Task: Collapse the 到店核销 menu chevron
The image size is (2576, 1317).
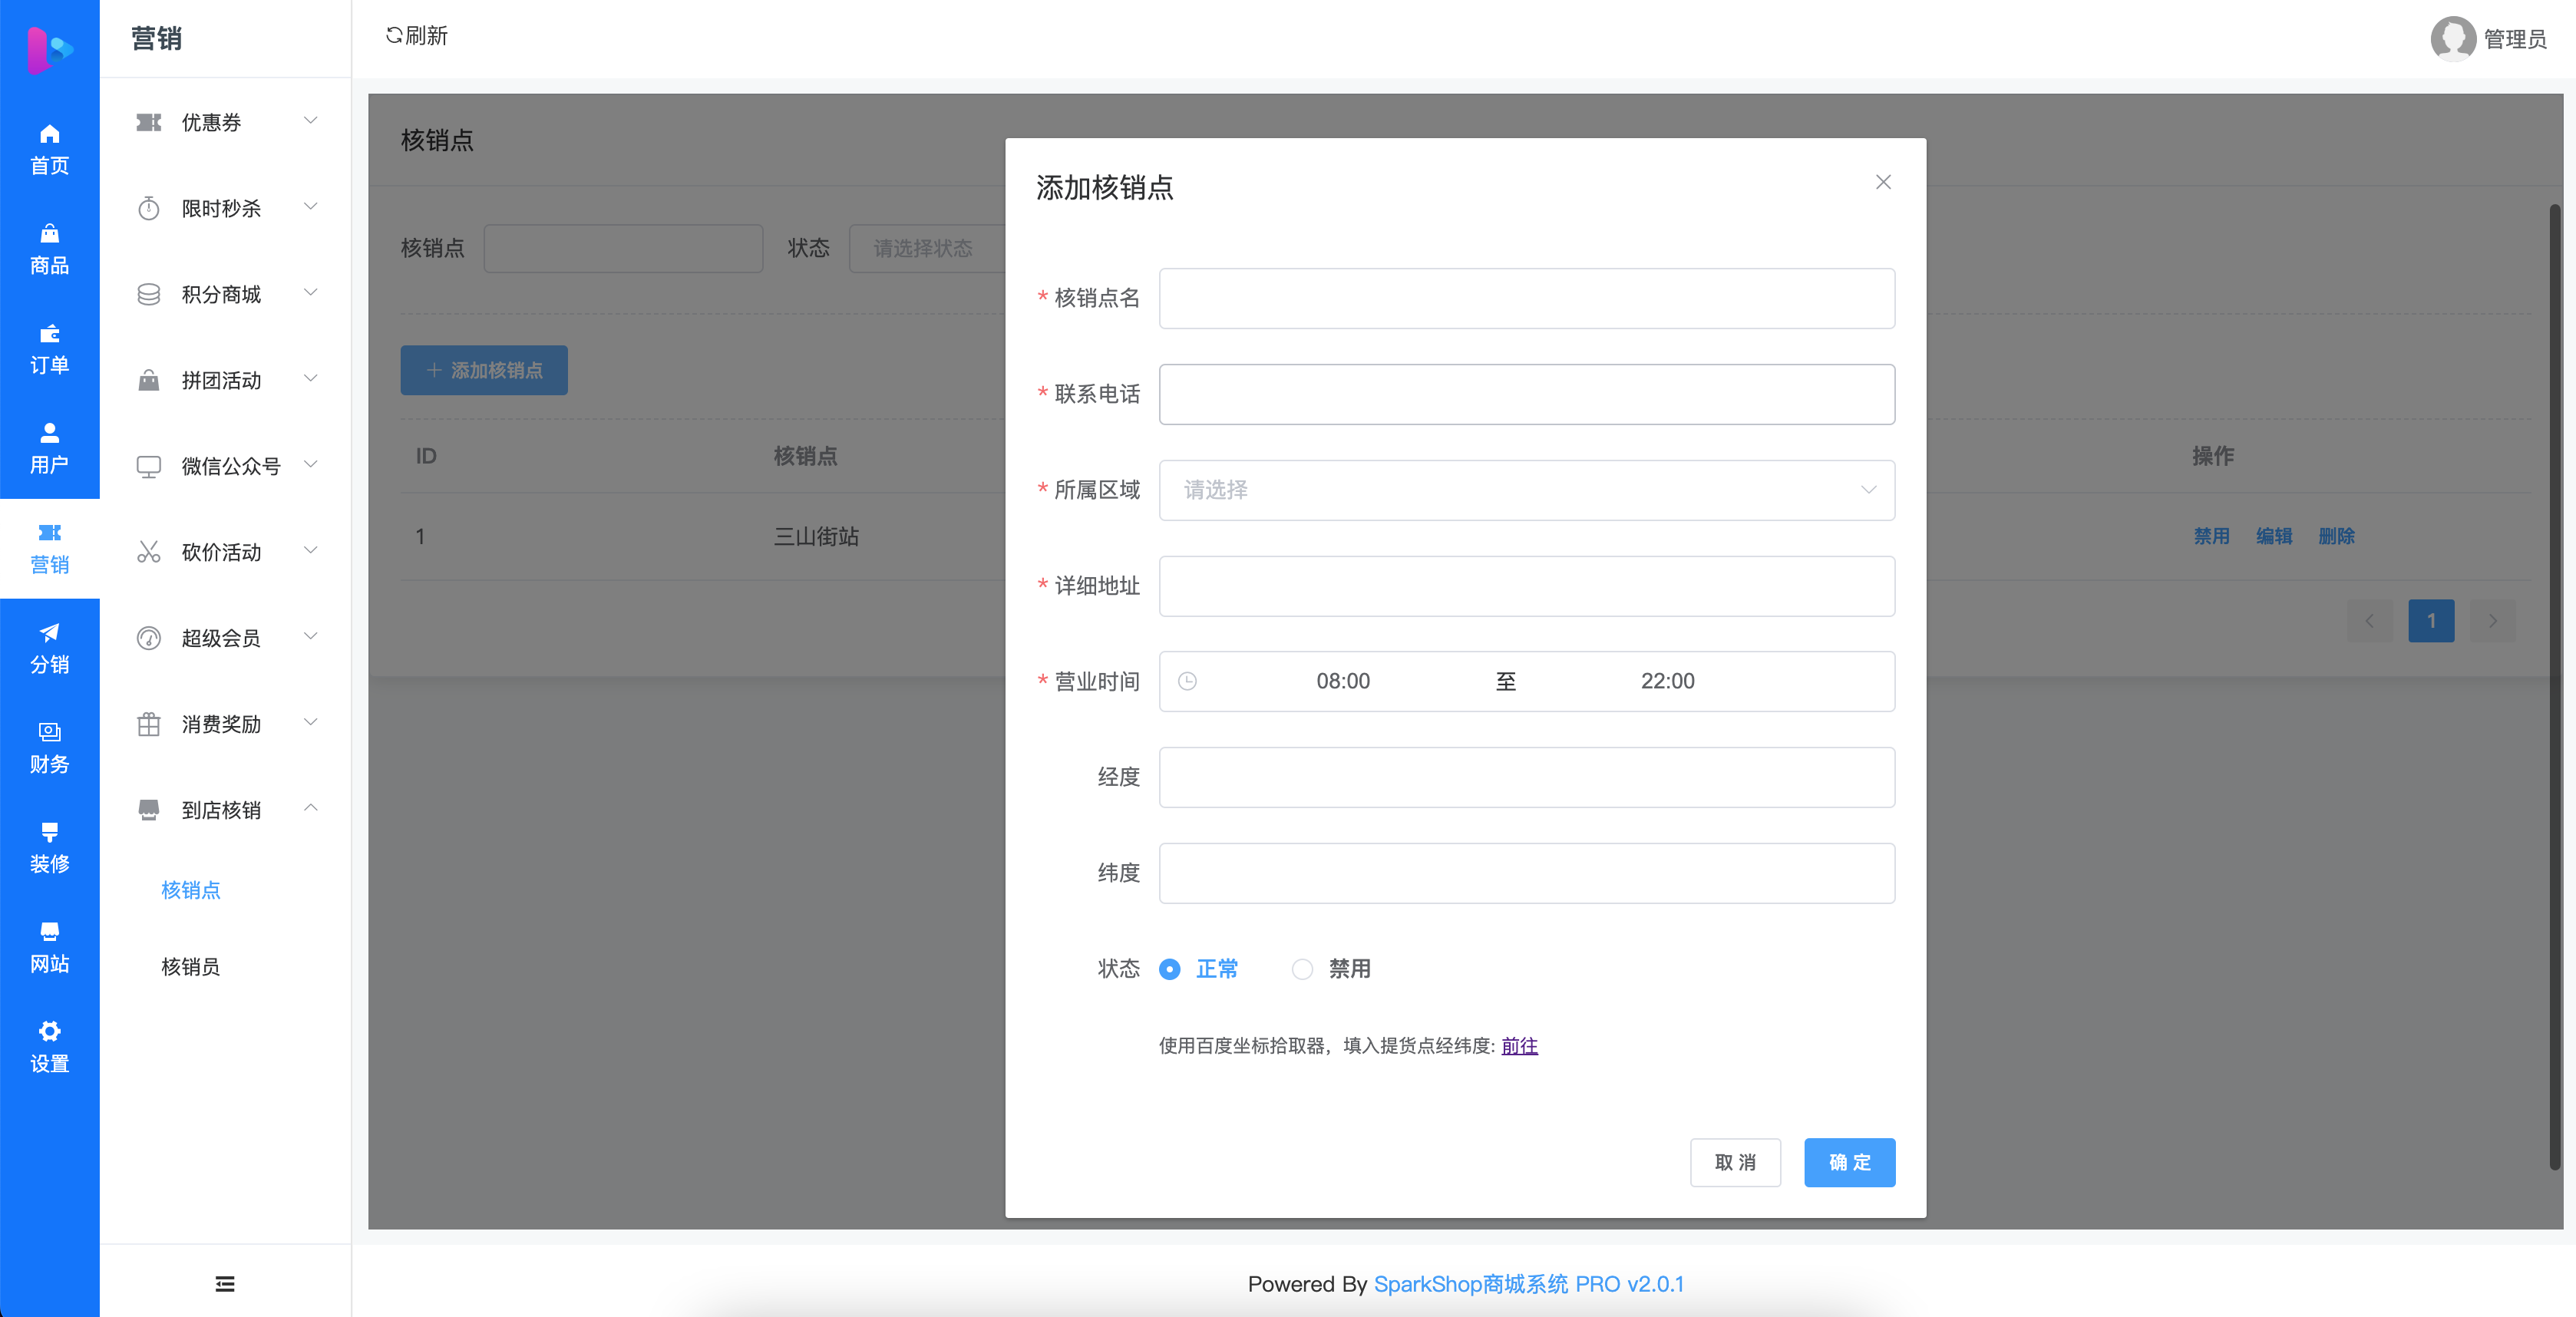Action: [311, 808]
